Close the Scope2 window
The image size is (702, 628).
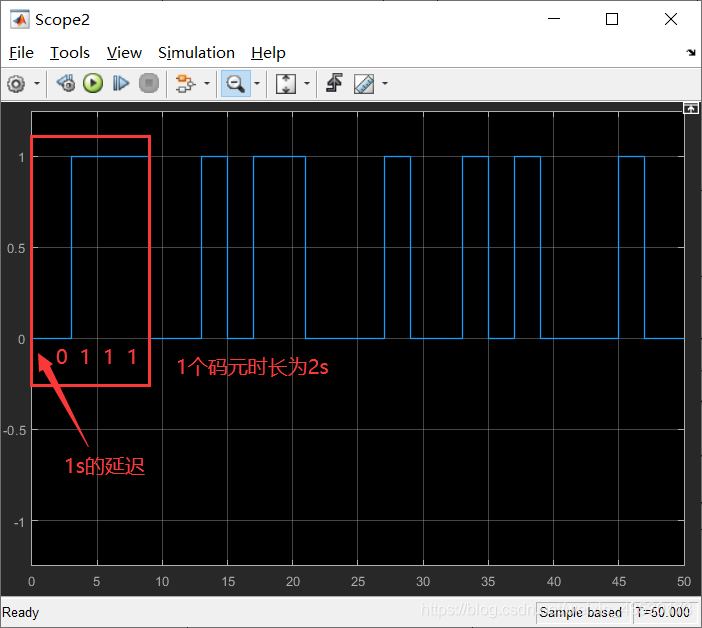pyautogui.click(x=671, y=19)
